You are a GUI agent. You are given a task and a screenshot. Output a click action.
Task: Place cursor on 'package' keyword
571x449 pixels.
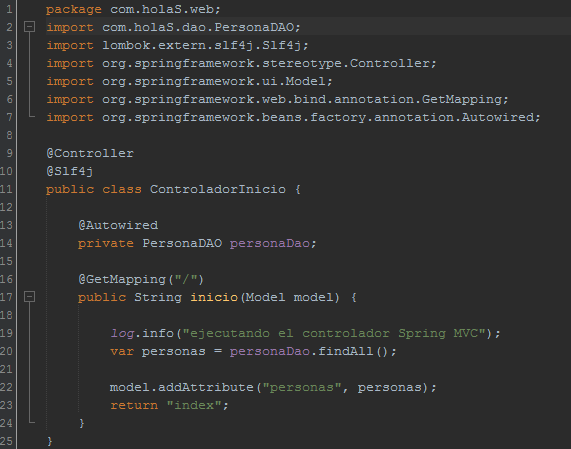74,10
